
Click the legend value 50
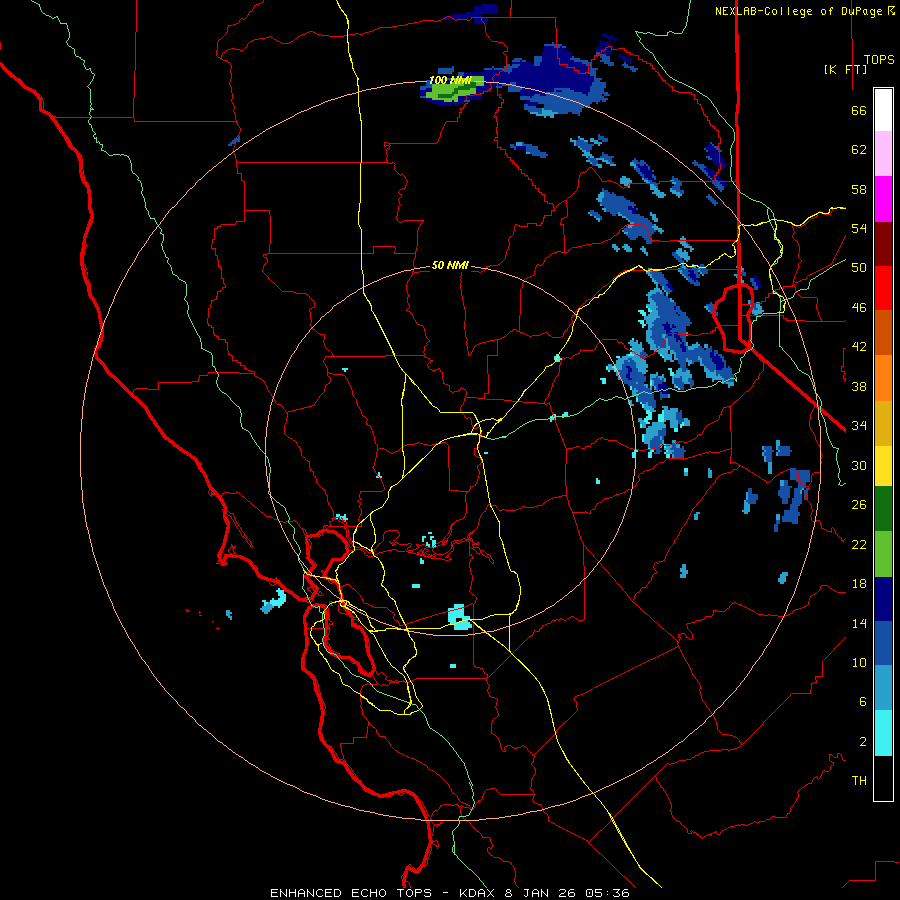tap(859, 268)
